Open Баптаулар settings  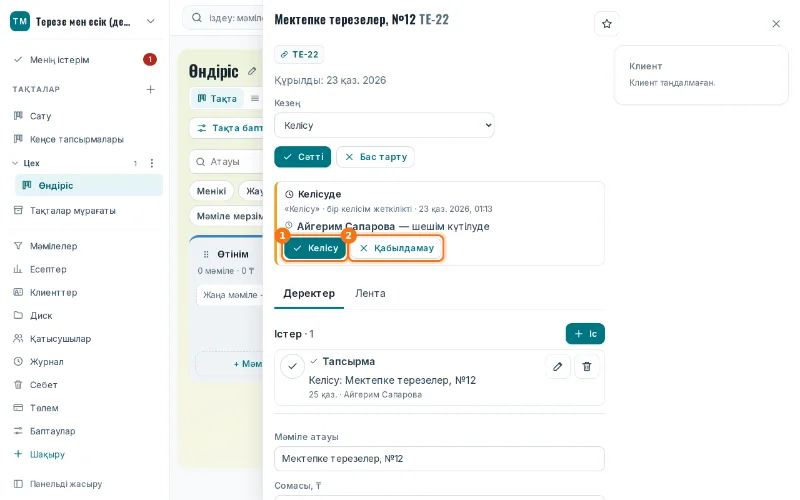pyautogui.click(x=87, y=431)
